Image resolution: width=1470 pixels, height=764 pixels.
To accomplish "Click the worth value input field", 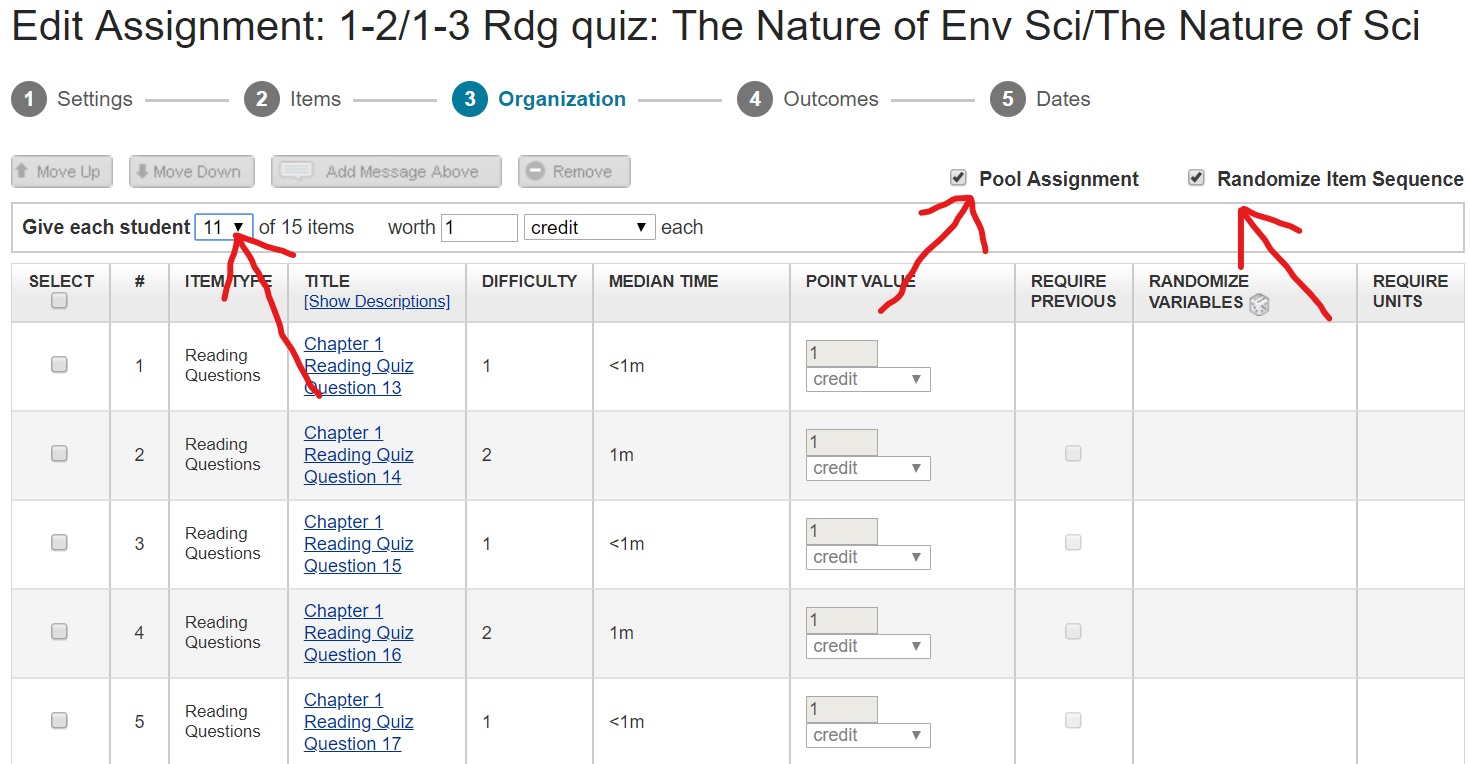I will [x=479, y=228].
